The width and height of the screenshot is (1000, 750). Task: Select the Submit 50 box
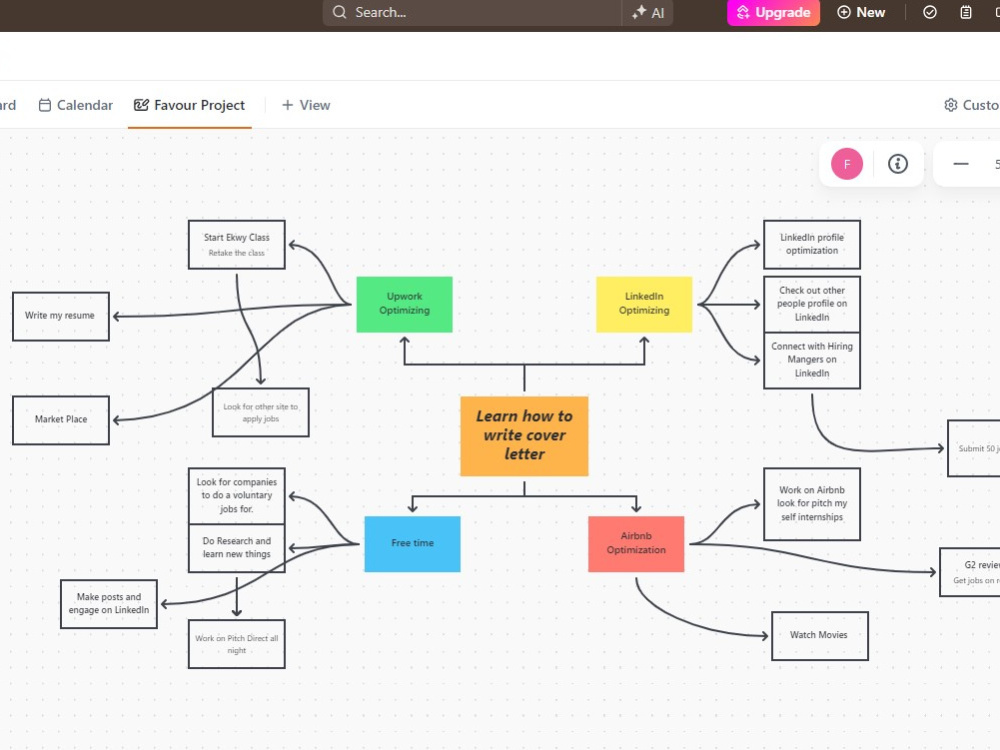pos(974,448)
